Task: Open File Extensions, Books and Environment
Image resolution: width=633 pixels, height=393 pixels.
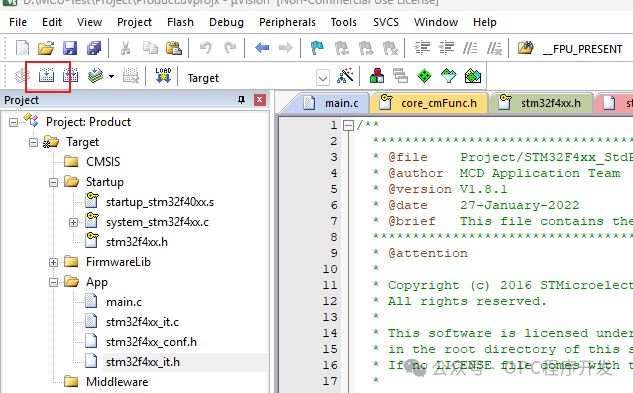Action: click(377, 76)
